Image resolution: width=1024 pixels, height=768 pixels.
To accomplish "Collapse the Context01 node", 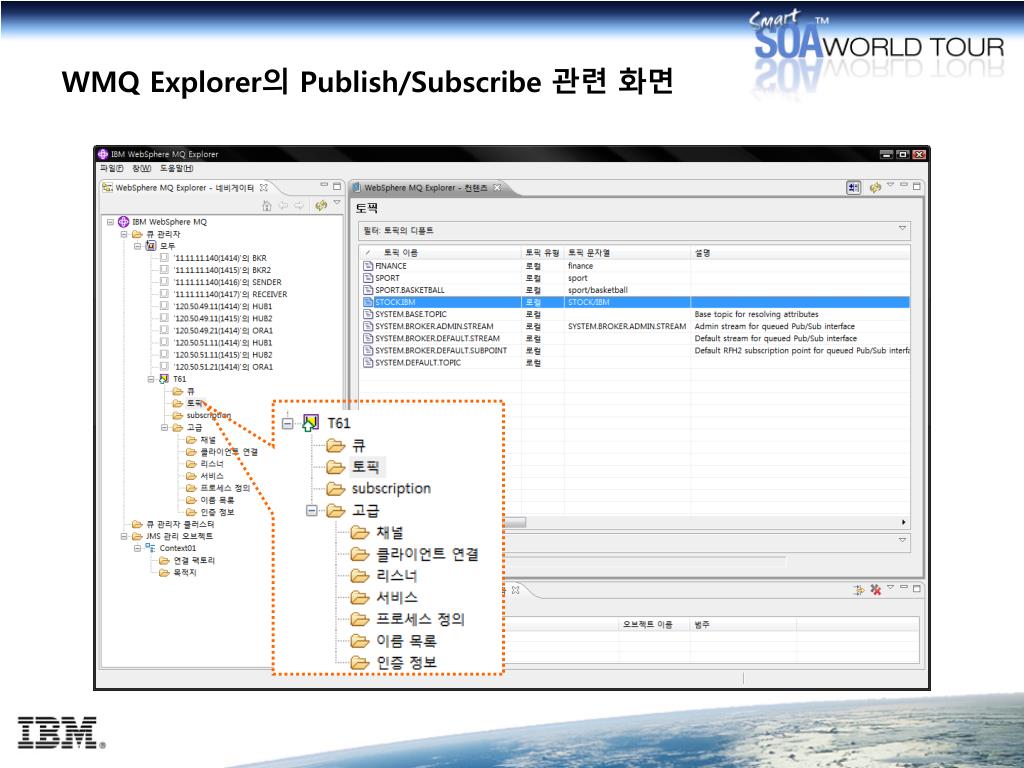I will pyautogui.click(x=138, y=548).
